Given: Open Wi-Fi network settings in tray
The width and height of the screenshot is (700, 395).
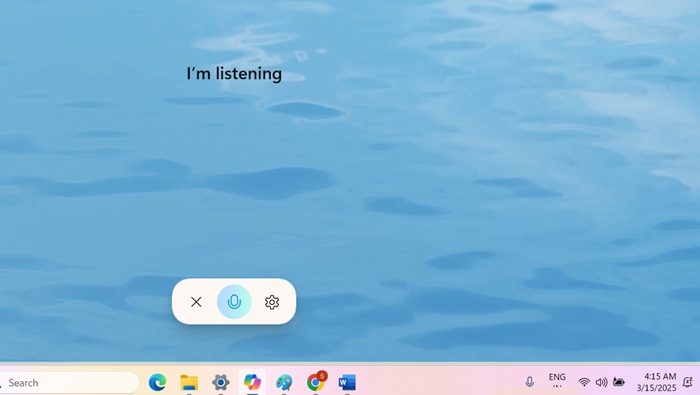Looking at the screenshot, I should [583, 382].
